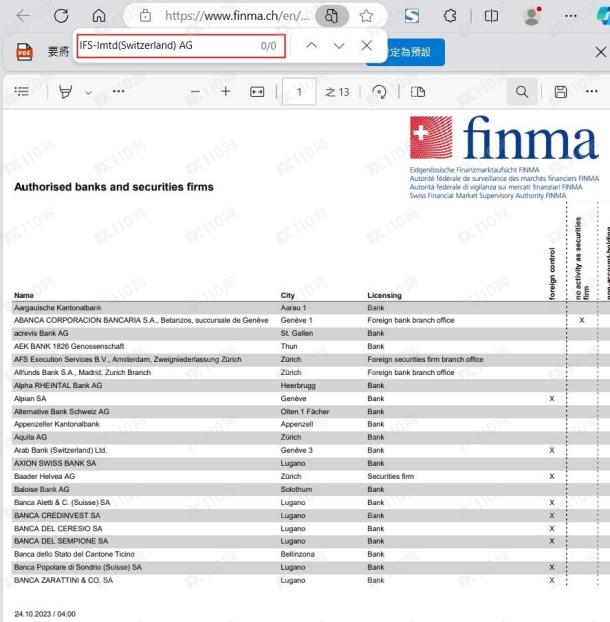Viewport: 610px width, 622px height.
Task: Select 'BANCA DEL CERESIO SA' entry
Action: tap(58, 529)
